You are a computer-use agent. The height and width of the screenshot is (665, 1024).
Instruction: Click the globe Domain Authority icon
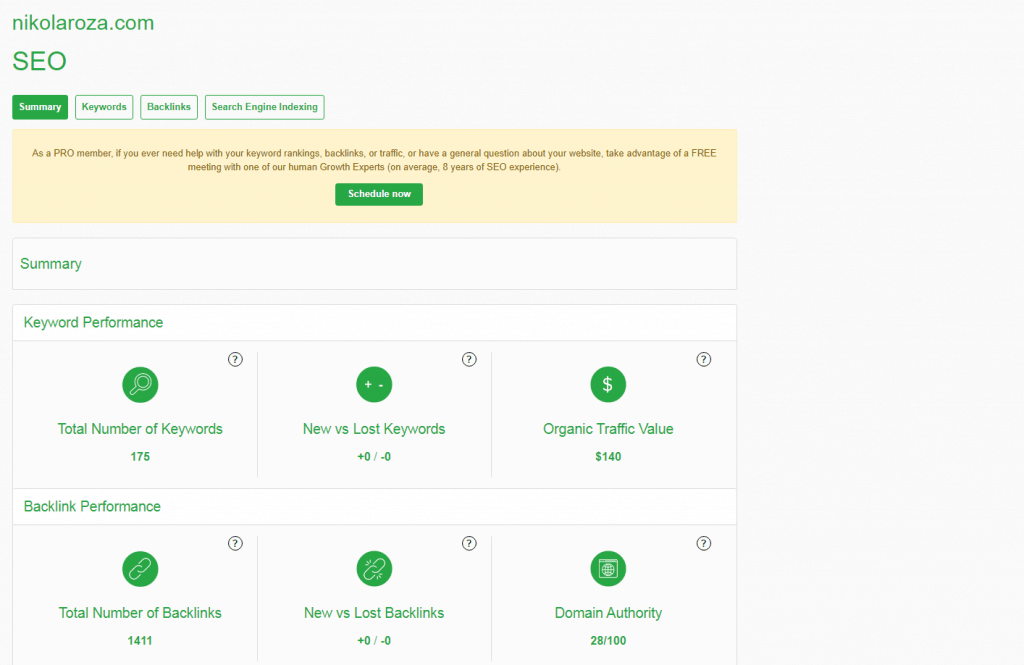click(608, 569)
